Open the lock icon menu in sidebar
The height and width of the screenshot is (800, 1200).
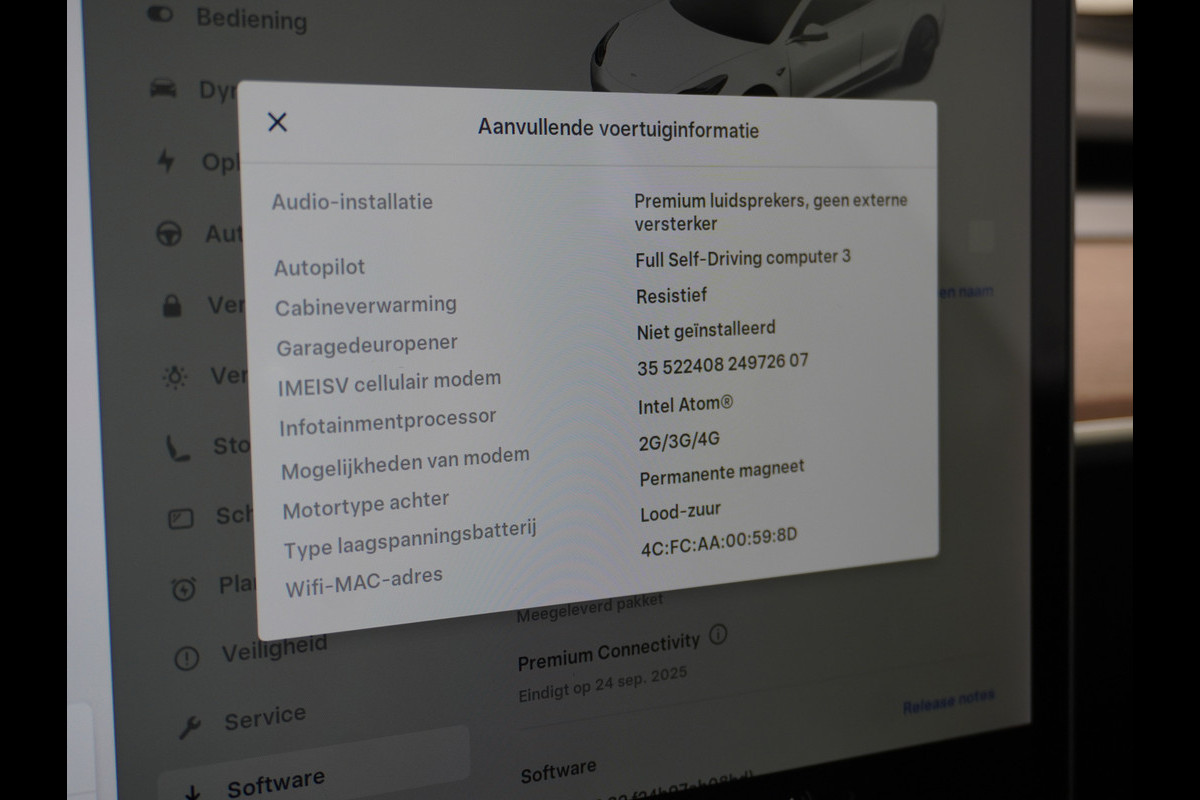click(172, 305)
